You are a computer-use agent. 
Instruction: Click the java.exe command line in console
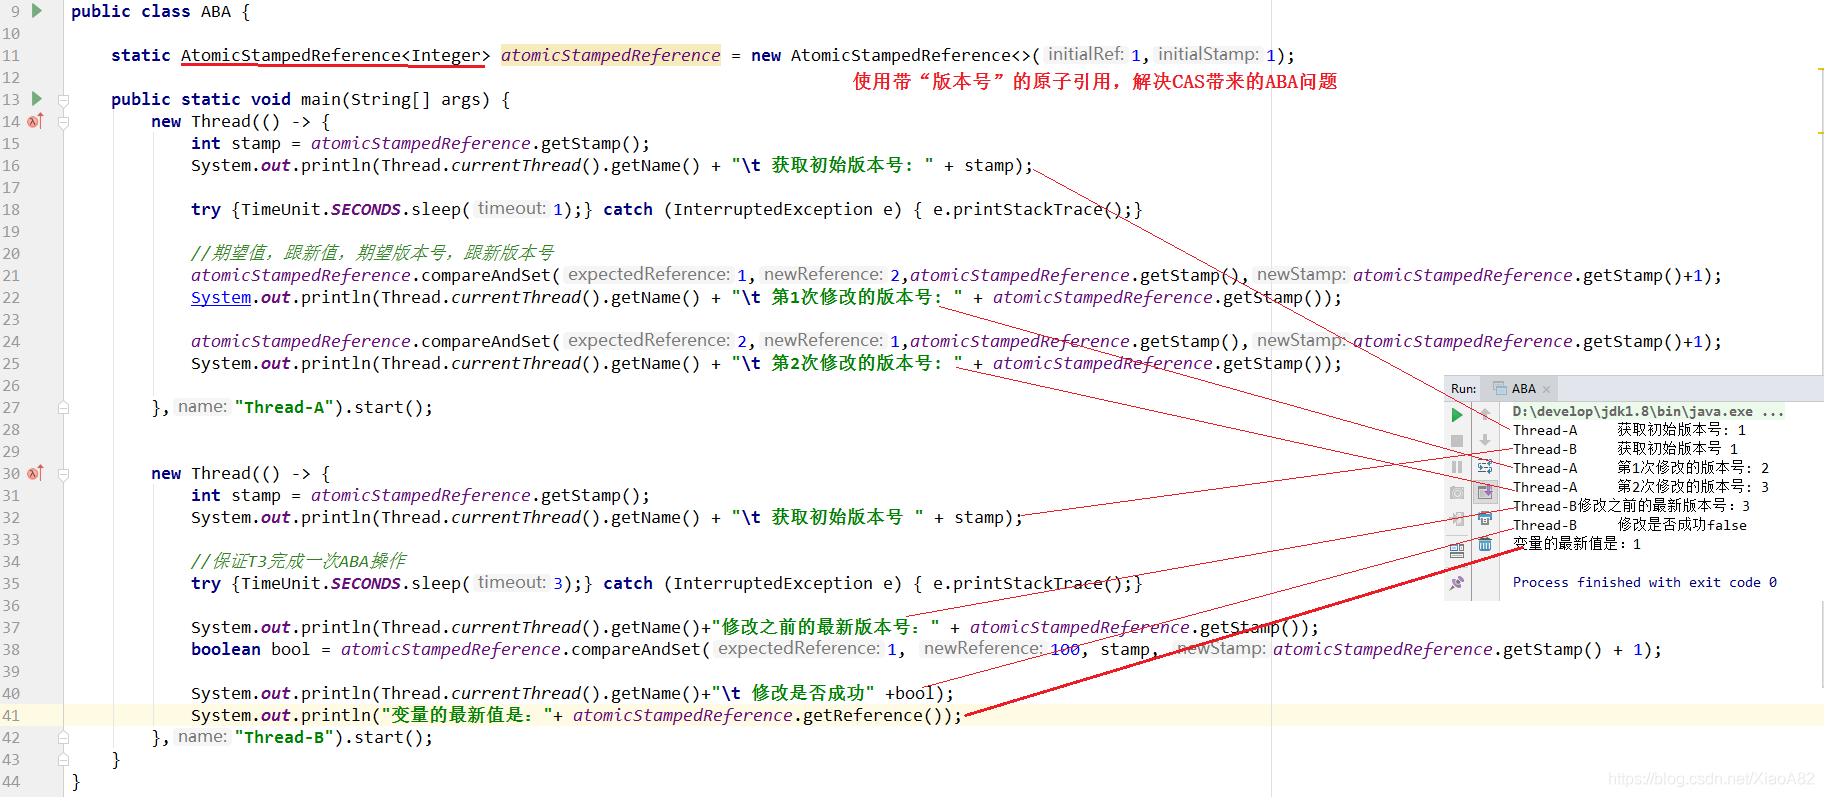pos(1647,411)
